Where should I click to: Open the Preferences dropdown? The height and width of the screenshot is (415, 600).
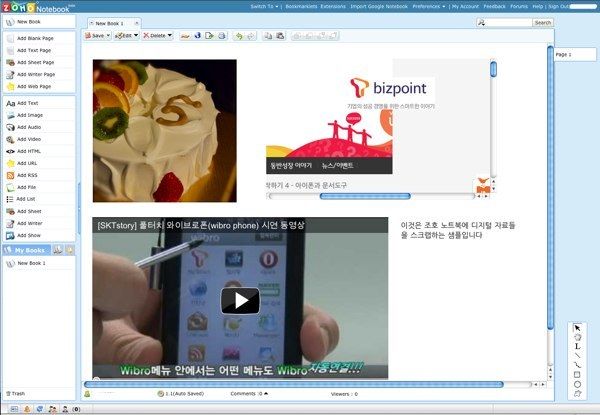pos(429,7)
